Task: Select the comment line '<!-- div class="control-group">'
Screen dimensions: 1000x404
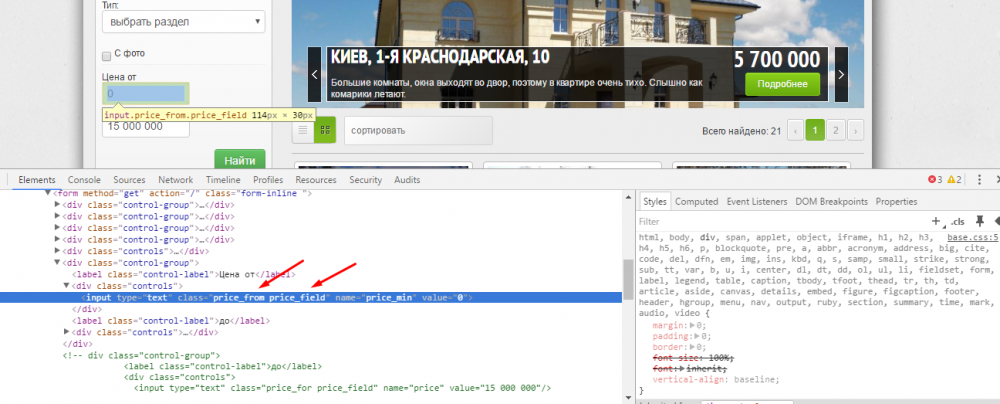Action: pyautogui.click(x=141, y=355)
